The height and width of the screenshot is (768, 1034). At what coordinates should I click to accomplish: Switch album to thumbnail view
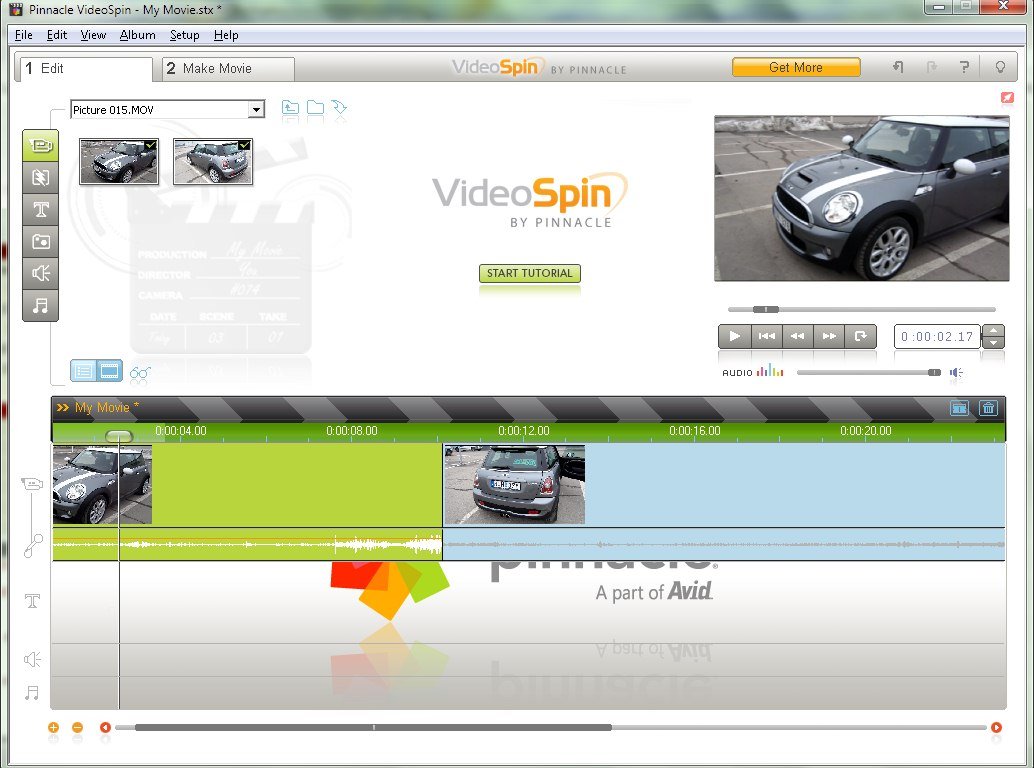(x=109, y=371)
